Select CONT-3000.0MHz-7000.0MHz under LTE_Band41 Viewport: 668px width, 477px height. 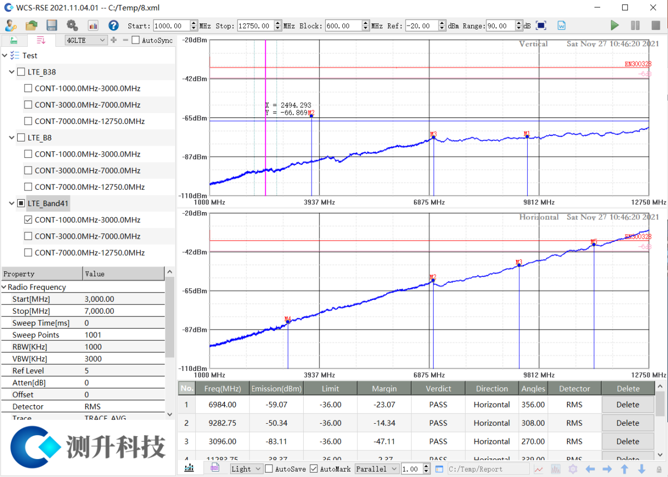coord(28,236)
